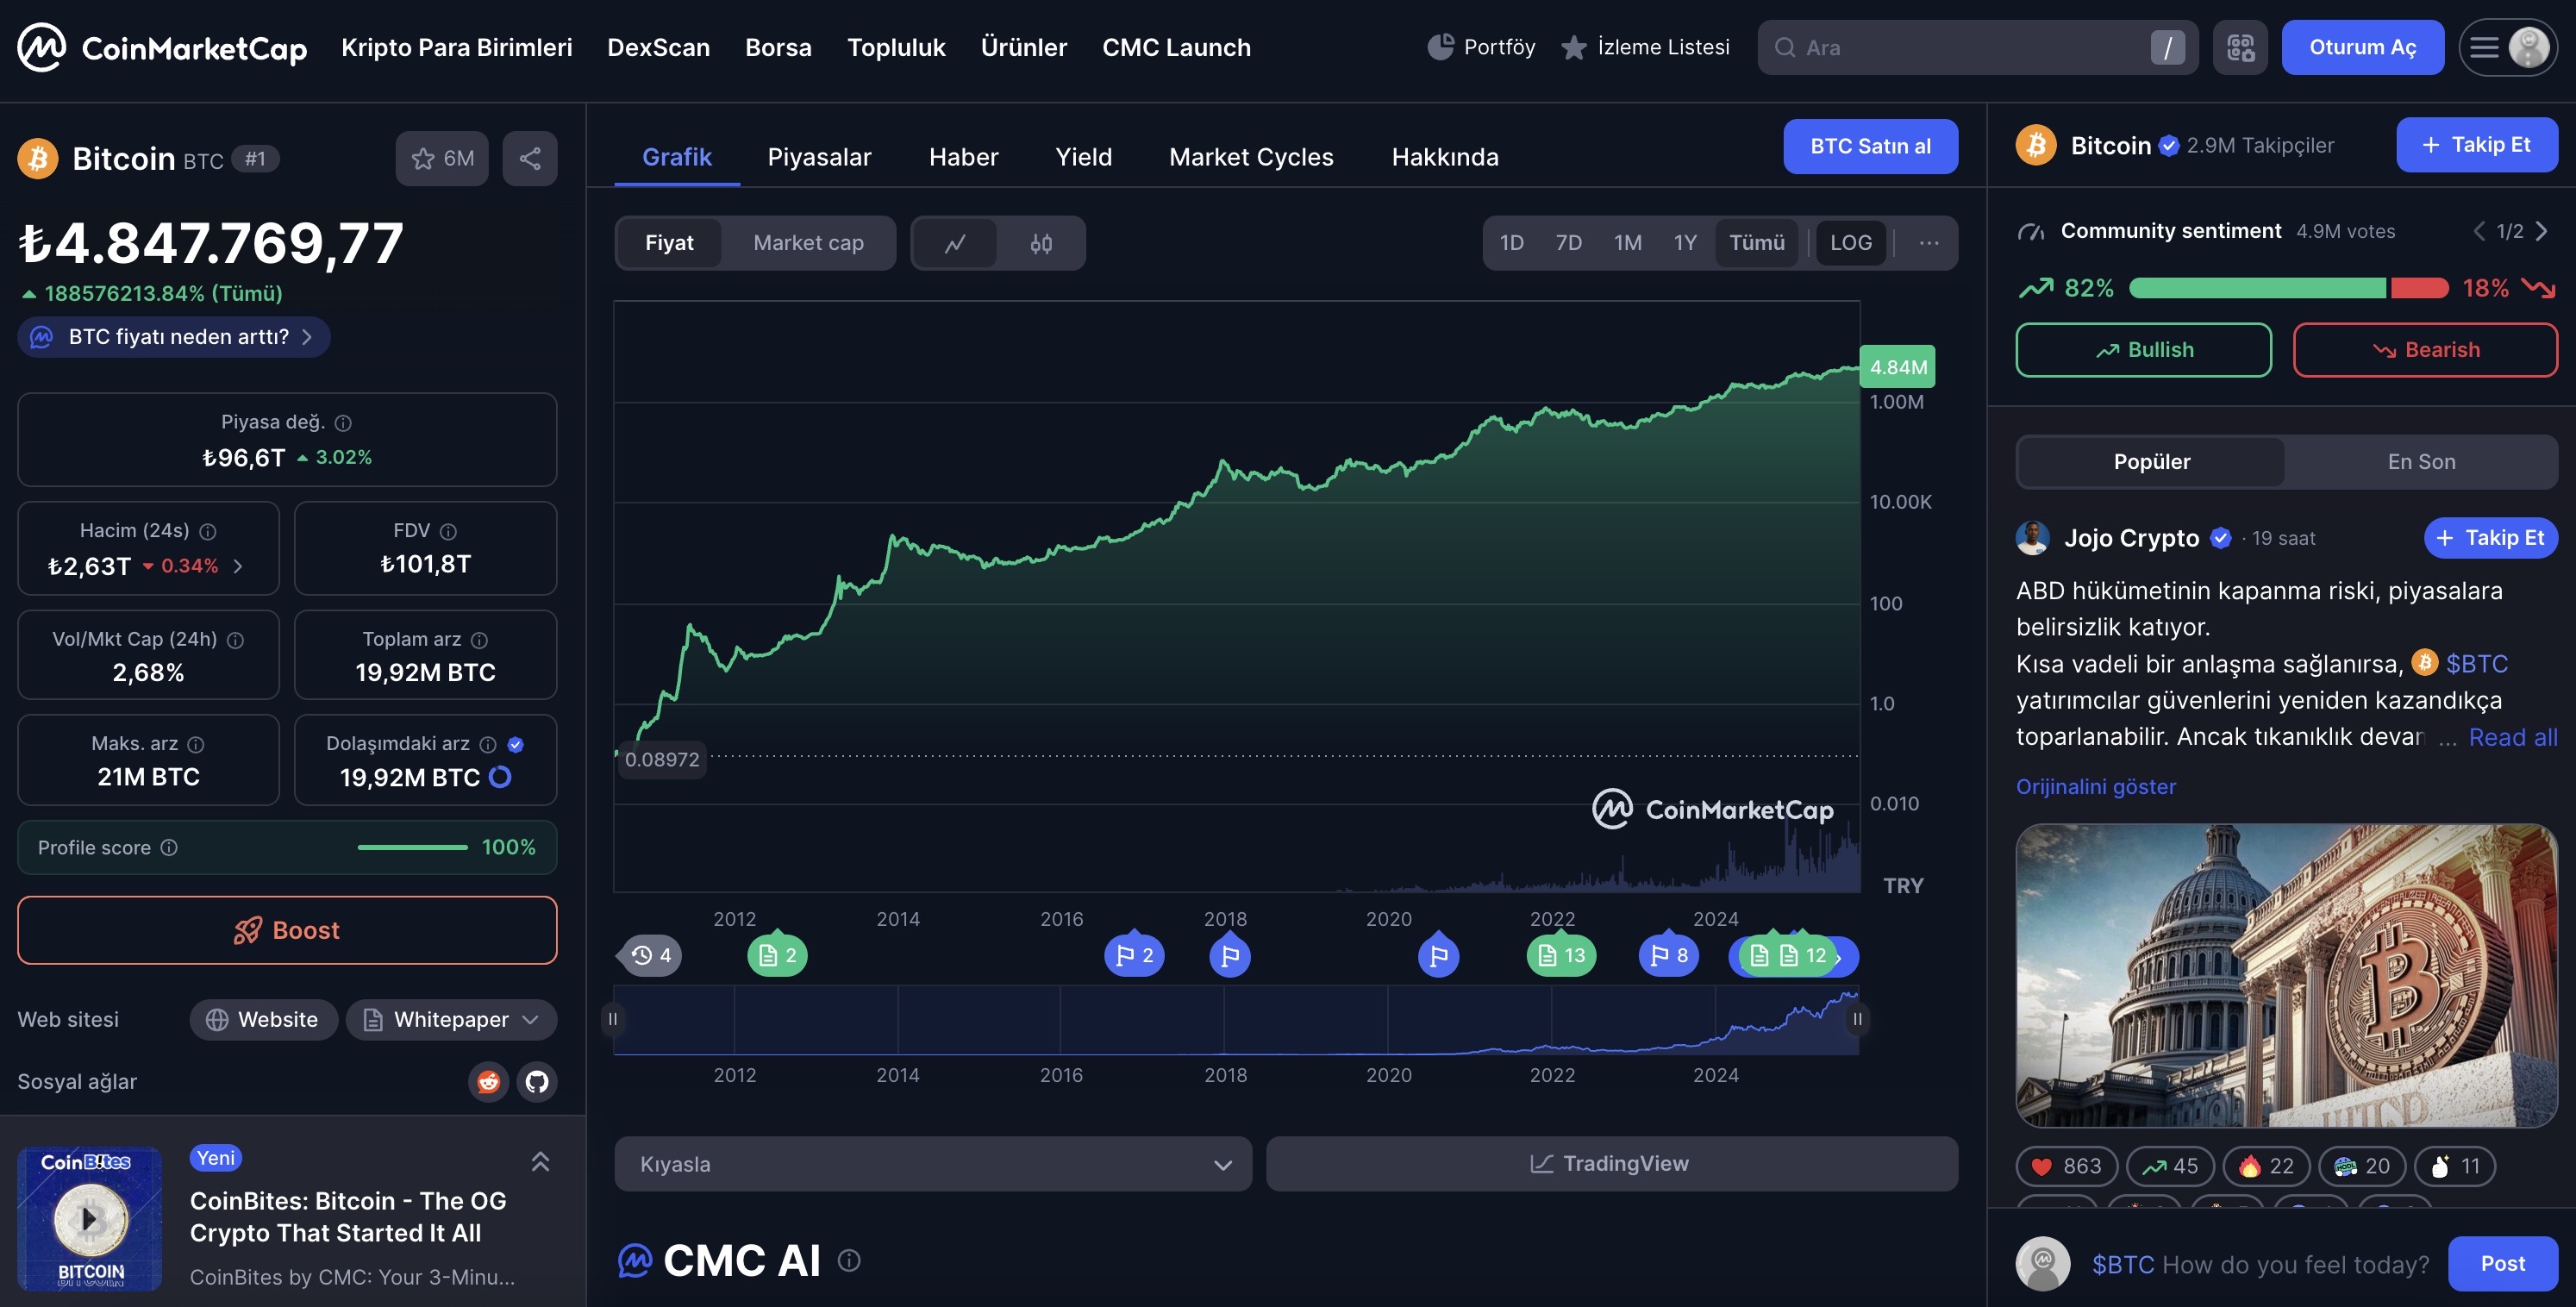Expand the Whitepaper dropdown
2576x1307 pixels.
click(x=451, y=1019)
